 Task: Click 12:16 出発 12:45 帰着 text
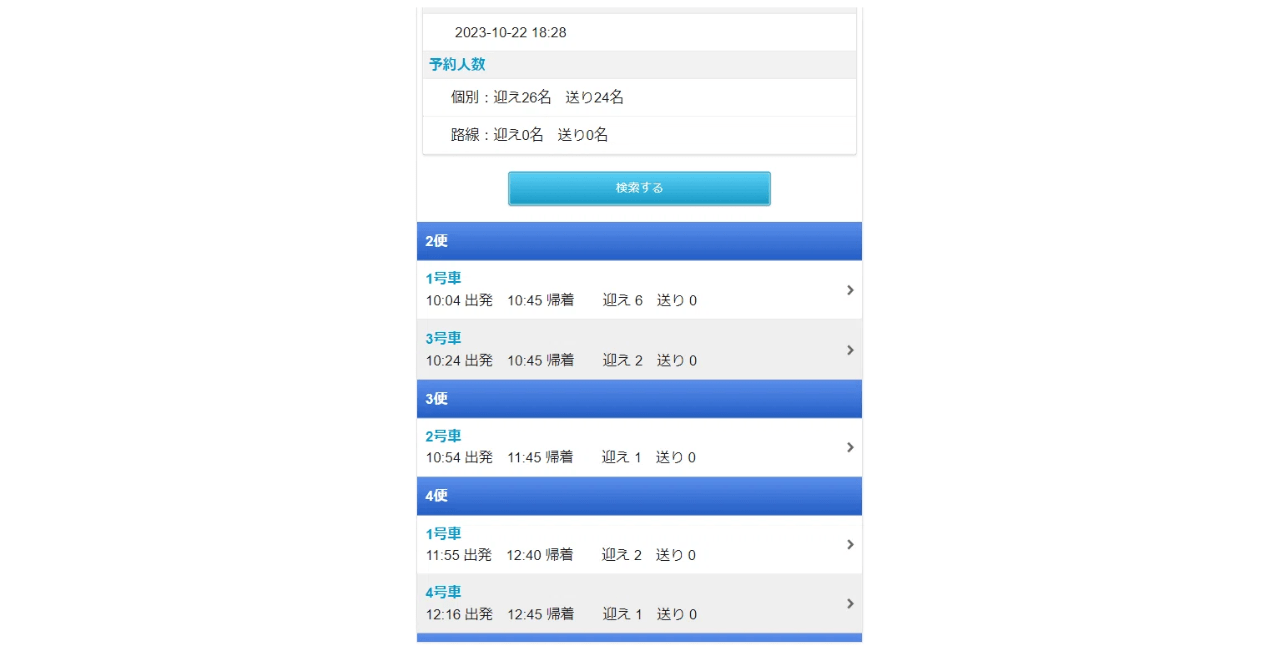tap(500, 615)
